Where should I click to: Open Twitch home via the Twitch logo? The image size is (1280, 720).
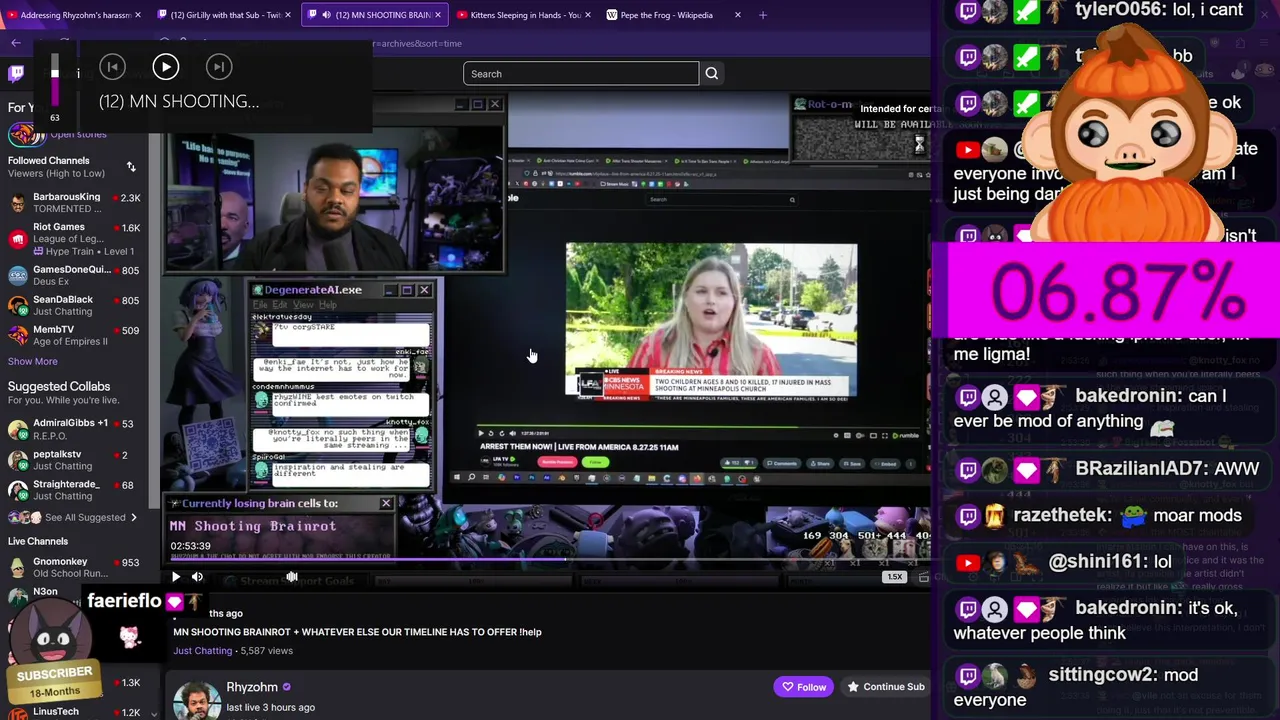(16, 73)
